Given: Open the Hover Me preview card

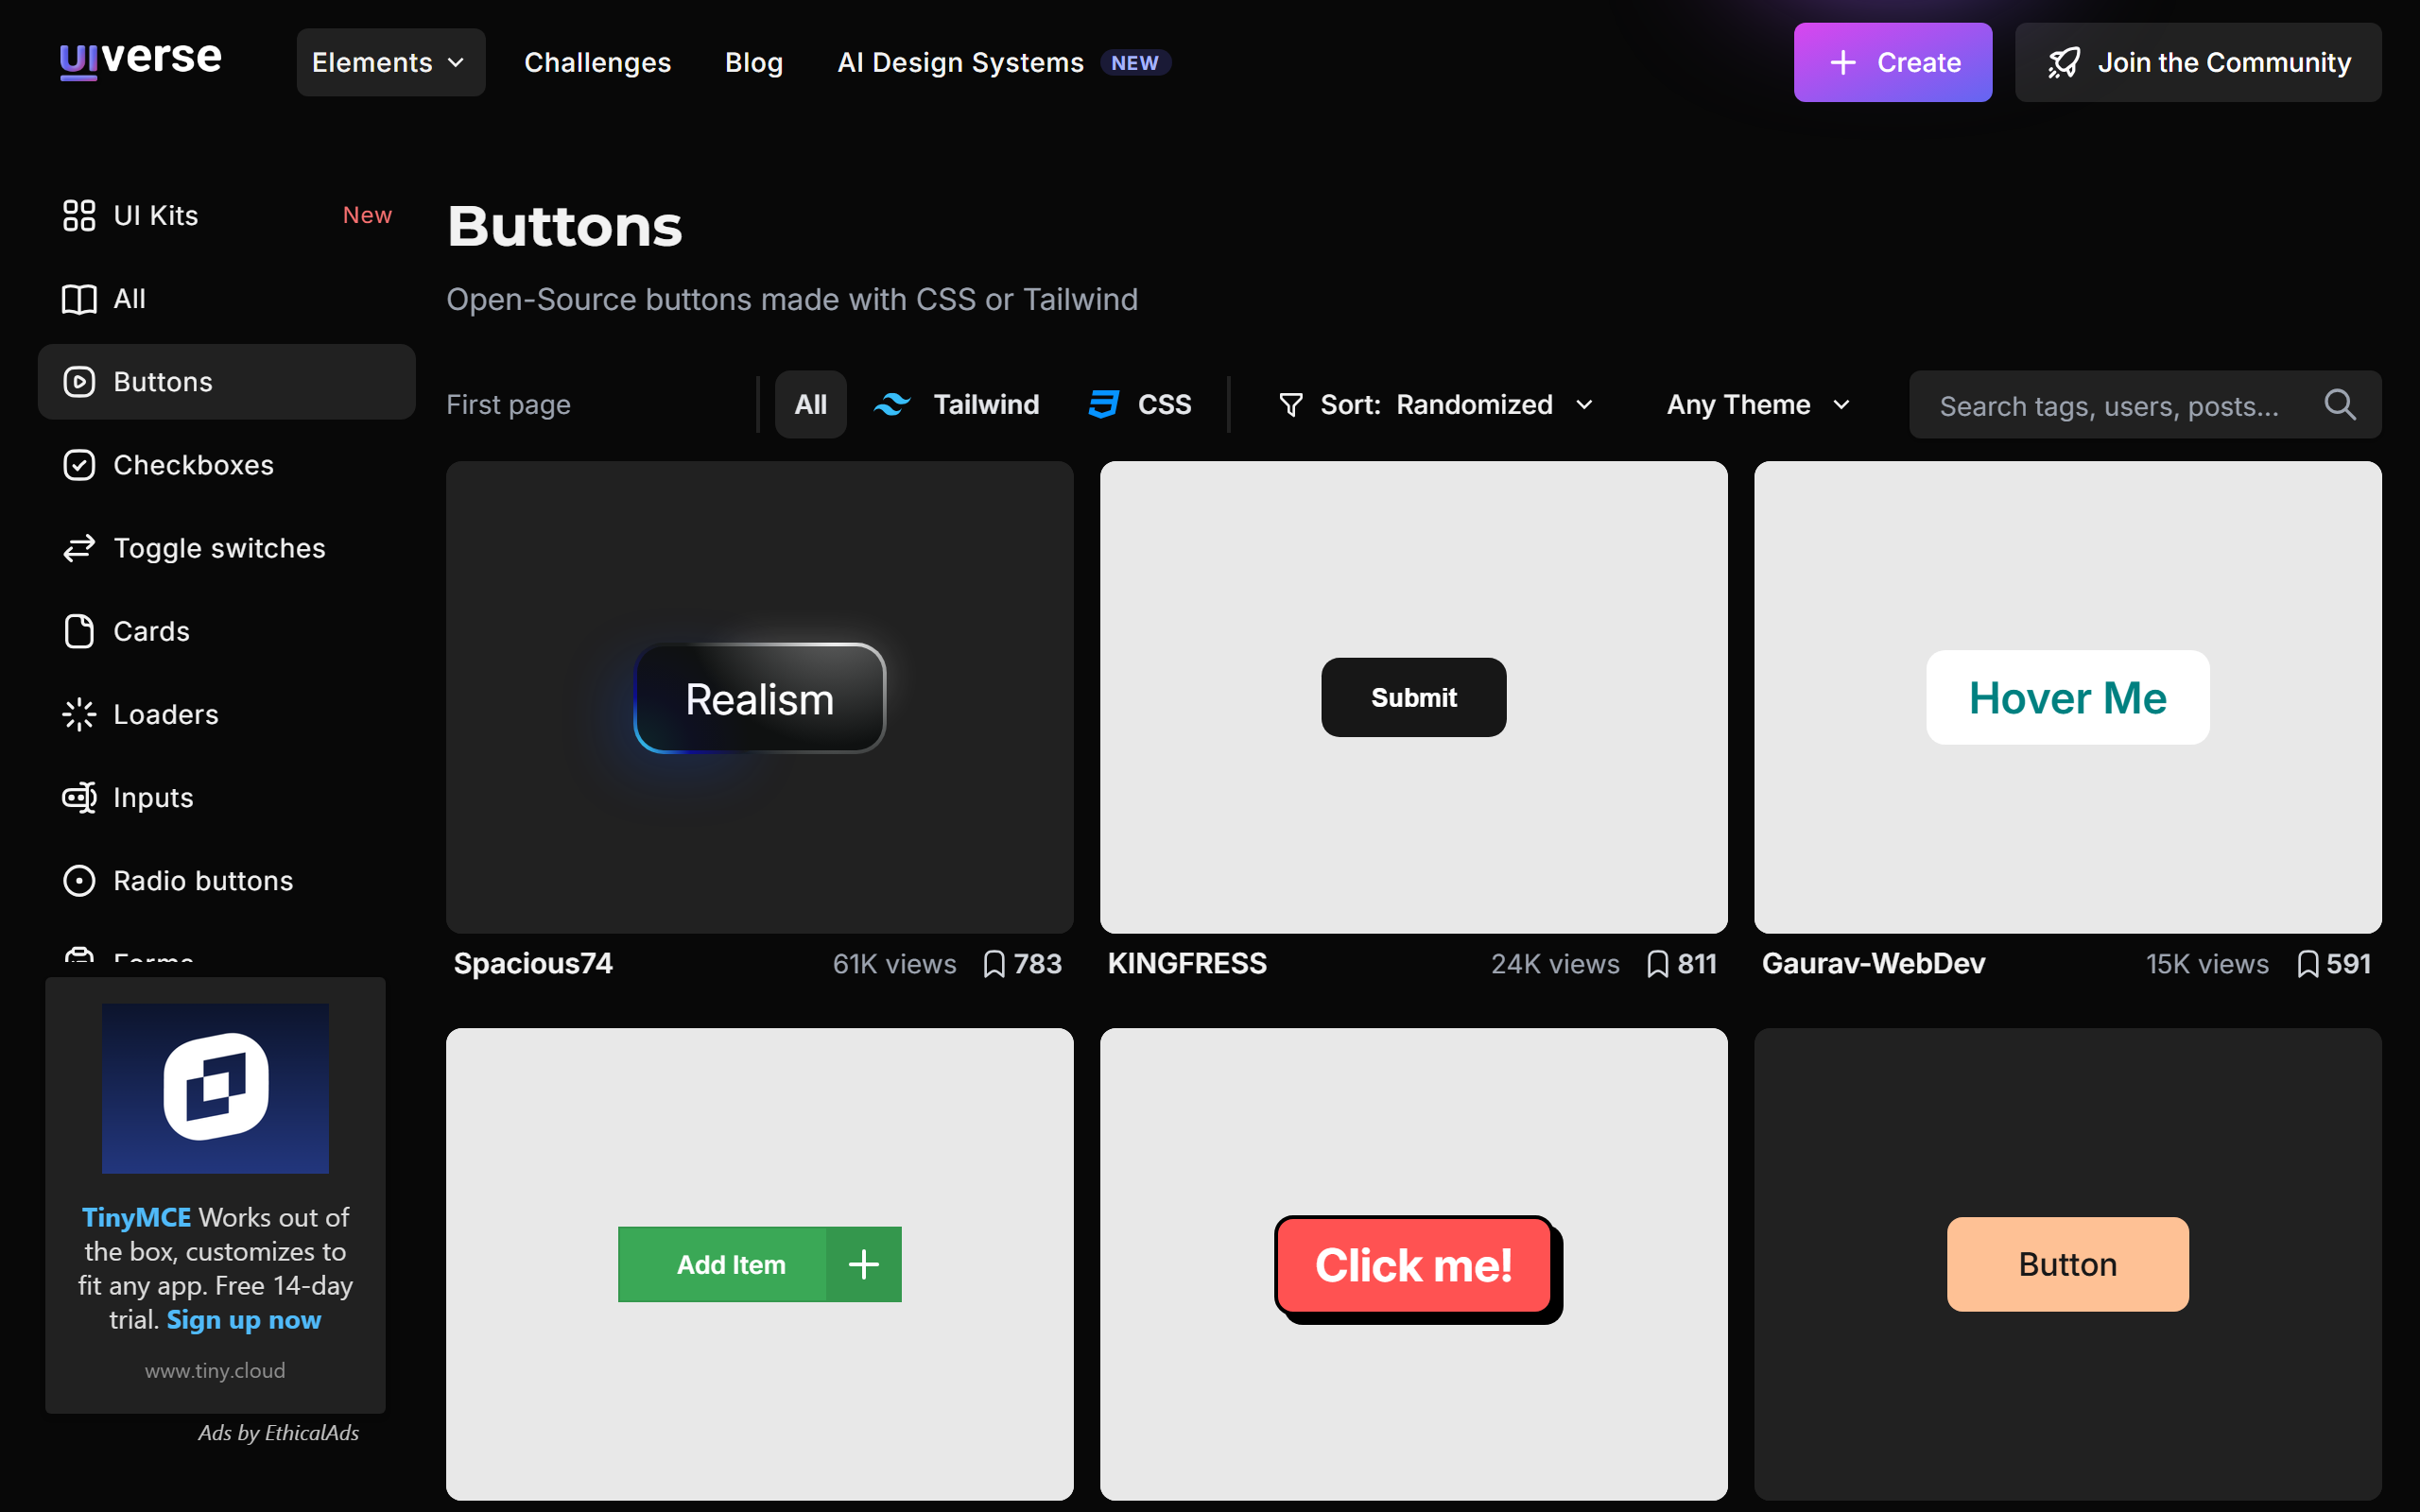Looking at the screenshot, I should coord(2068,697).
